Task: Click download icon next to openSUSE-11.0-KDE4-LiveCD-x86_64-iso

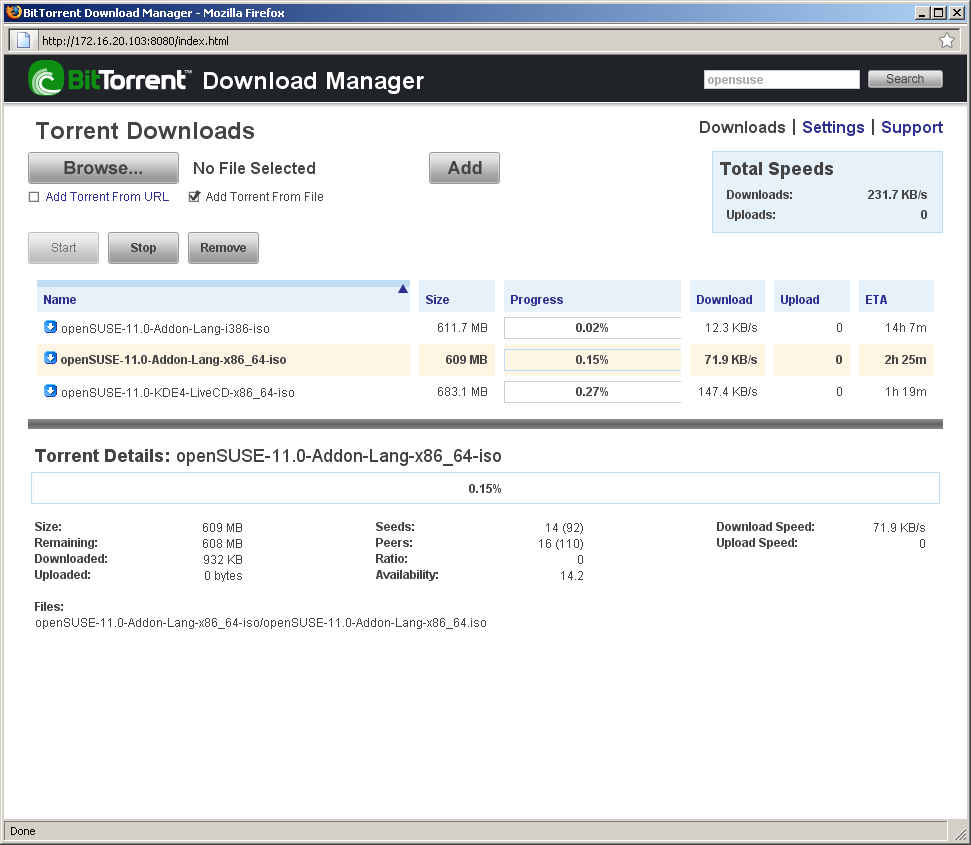Action: tap(51, 391)
